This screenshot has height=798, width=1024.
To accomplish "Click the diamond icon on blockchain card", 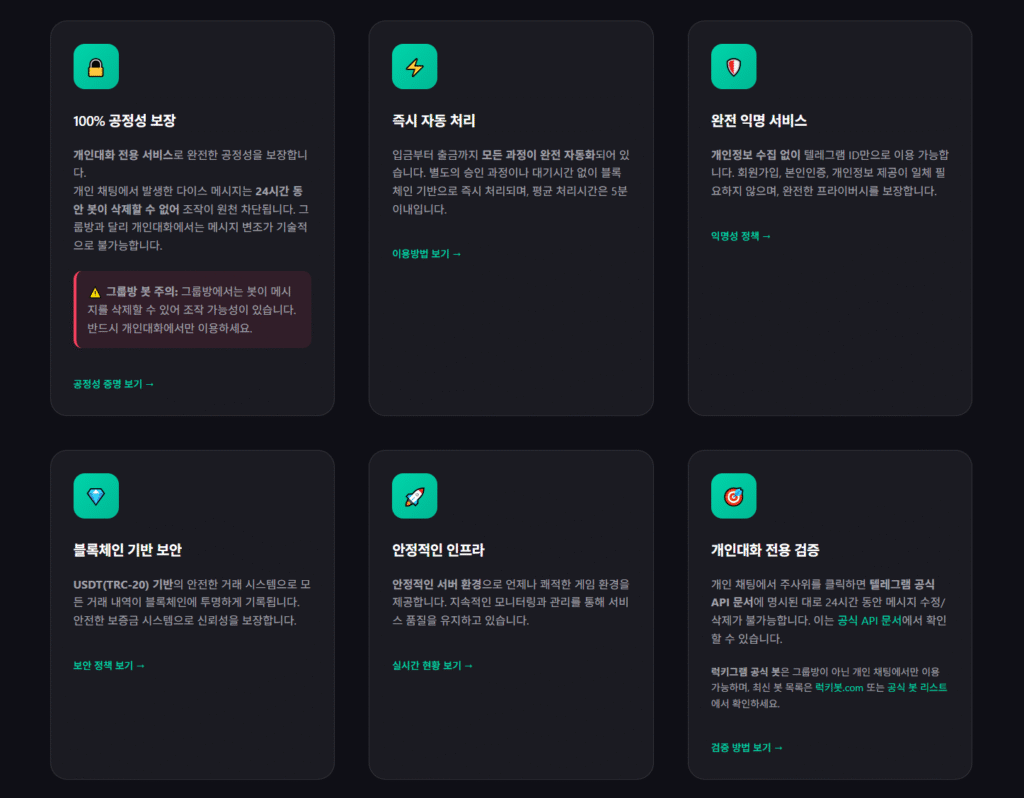I will pyautogui.click(x=96, y=496).
